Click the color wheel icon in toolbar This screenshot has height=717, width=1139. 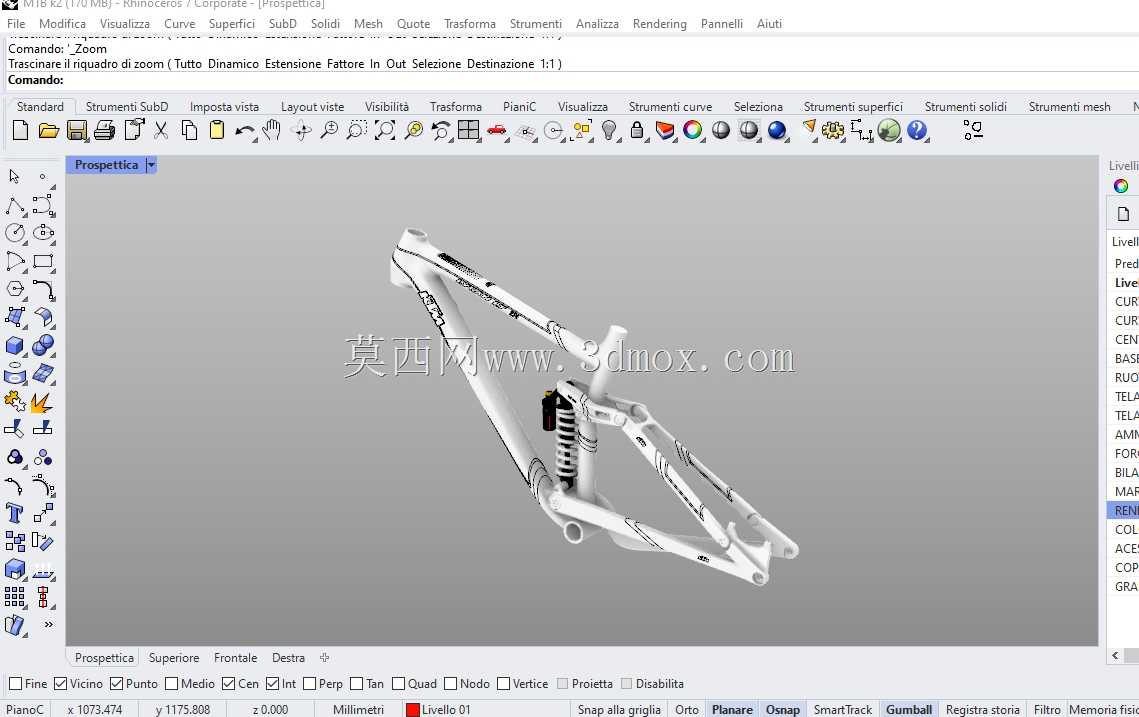pos(692,131)
